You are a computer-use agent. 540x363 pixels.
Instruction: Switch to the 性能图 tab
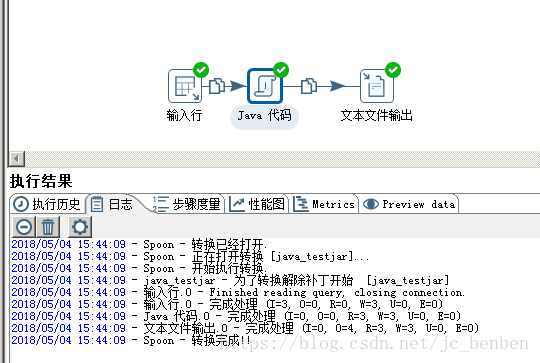[257, 204]
